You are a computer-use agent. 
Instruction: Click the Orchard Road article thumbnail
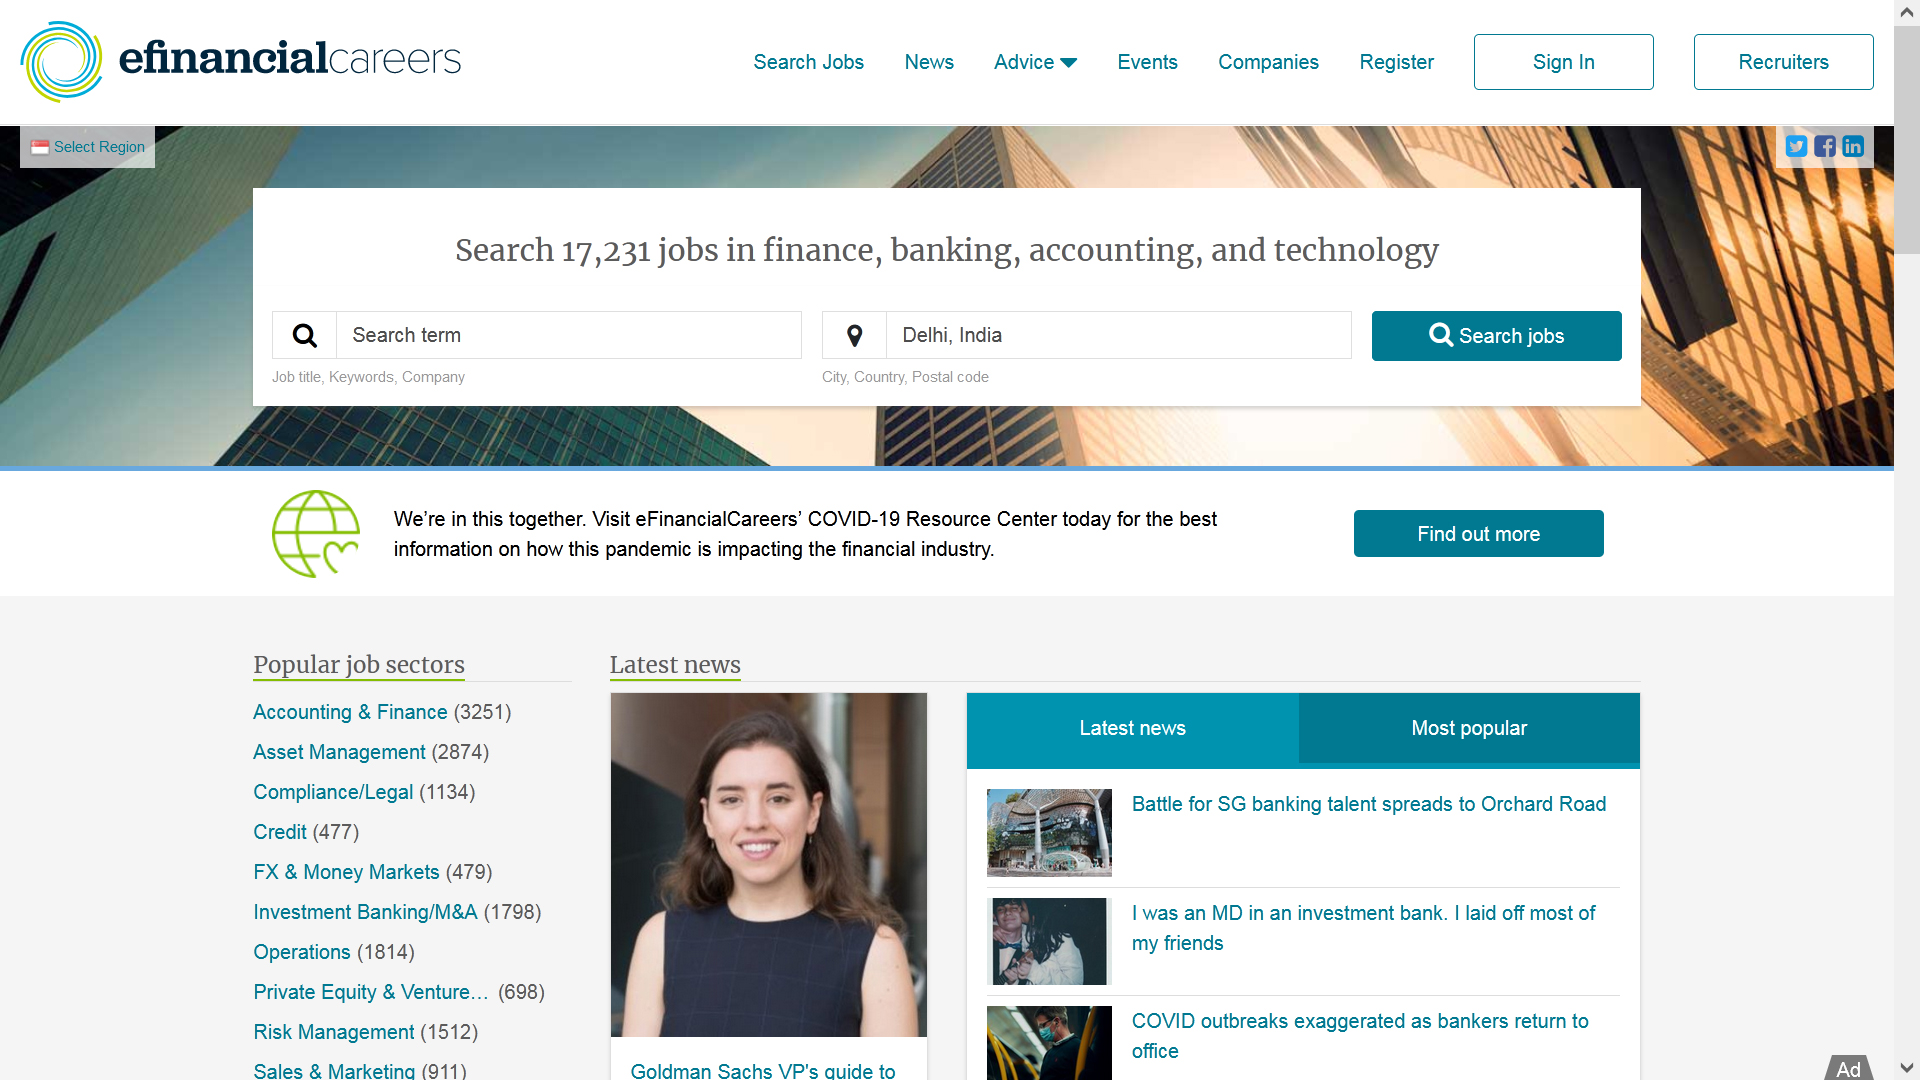pos(1049,833)
